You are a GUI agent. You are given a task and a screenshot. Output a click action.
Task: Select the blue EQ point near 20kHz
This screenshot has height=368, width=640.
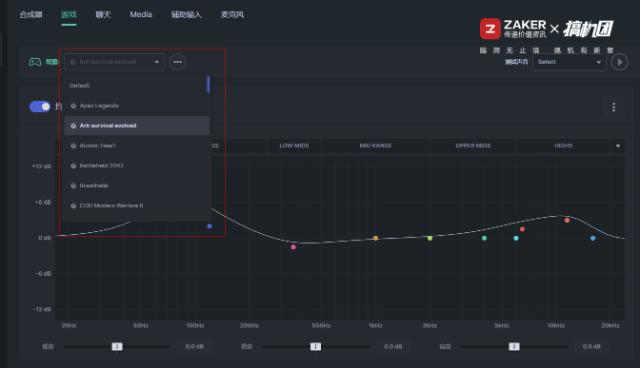point(593,238)
